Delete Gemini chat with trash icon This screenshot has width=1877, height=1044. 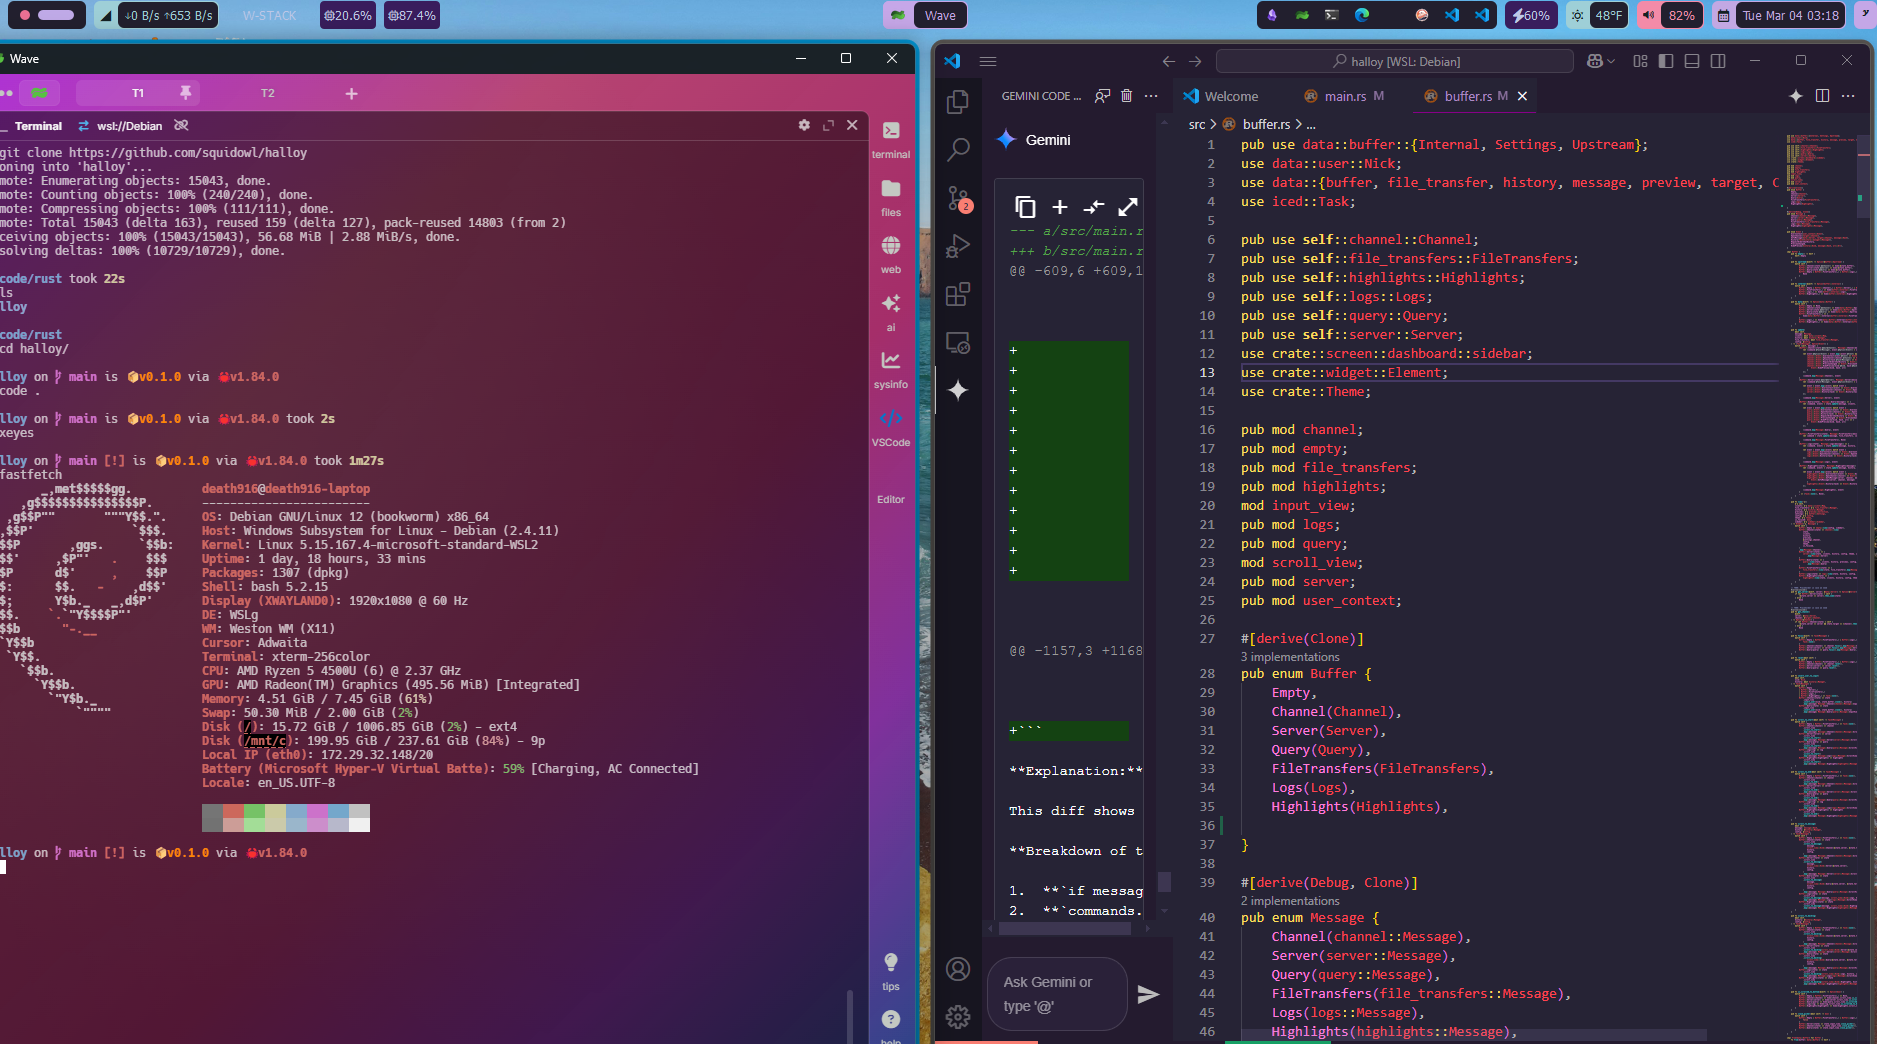[x=1127, y=96]
